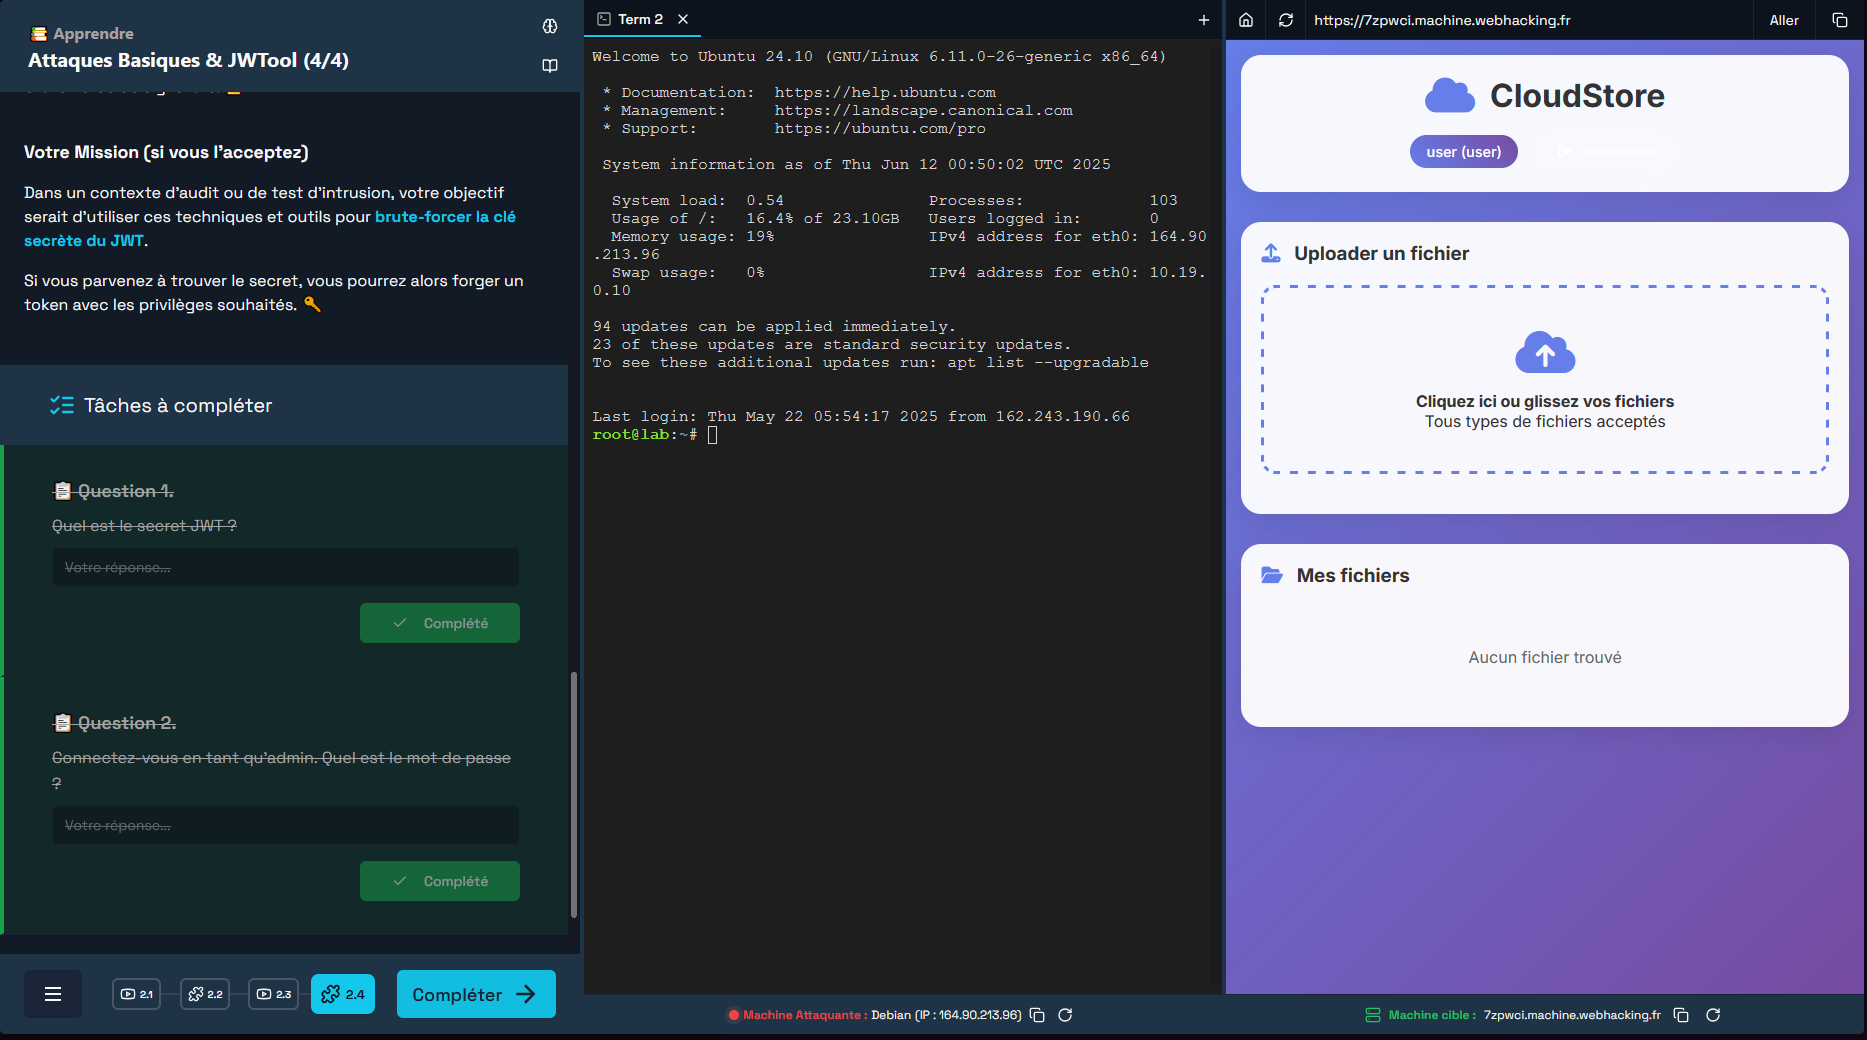The image size is (1867, 1040).
Task: Click 'Tous types de fichiers acceptés' text
Action: (x=1545, y=422)
